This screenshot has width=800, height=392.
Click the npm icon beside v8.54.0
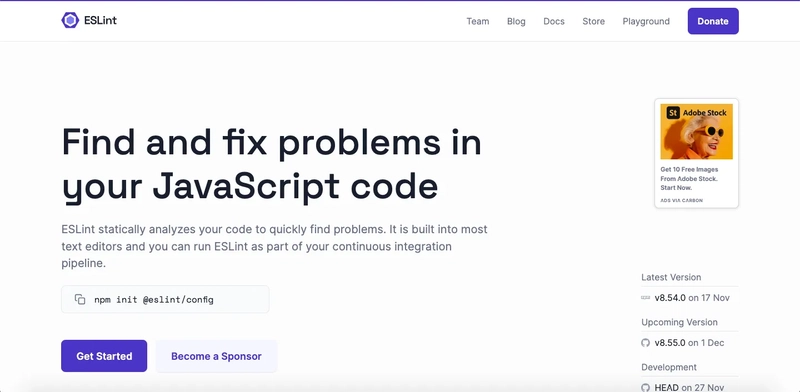coord(645,298)
